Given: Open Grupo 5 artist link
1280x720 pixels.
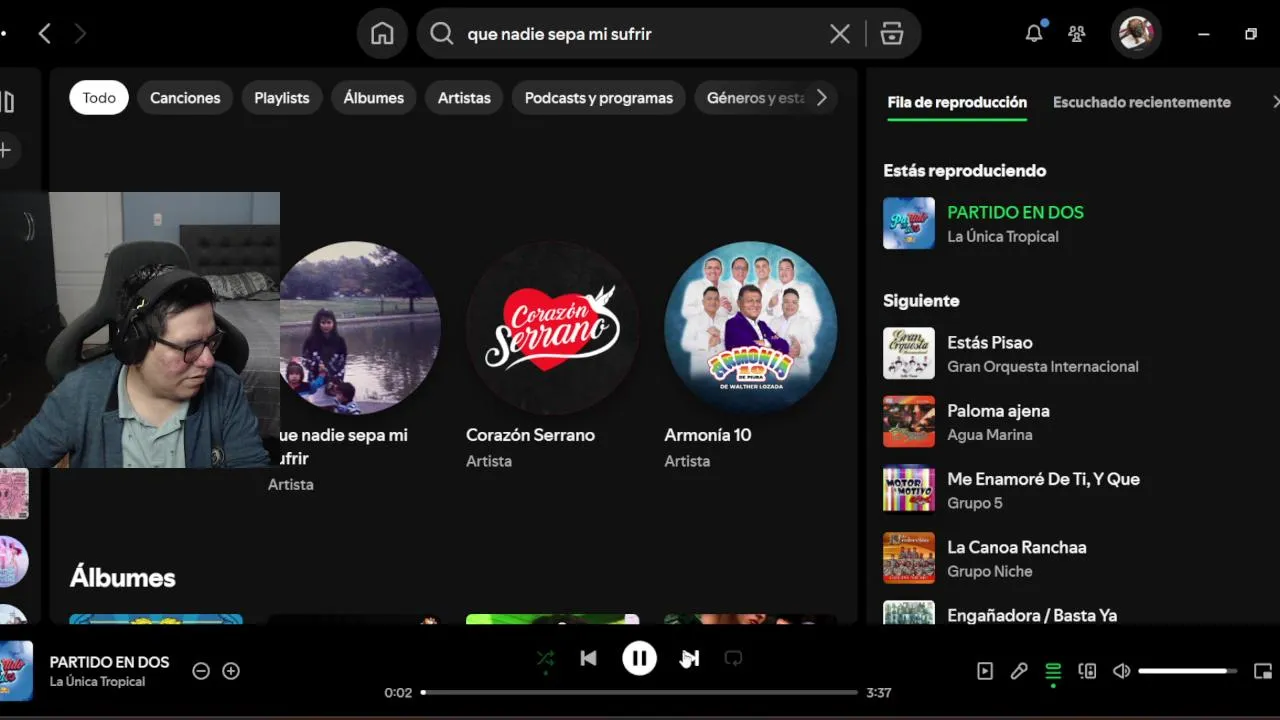Looking at the screenshot, I should click(x=975, y=503).
